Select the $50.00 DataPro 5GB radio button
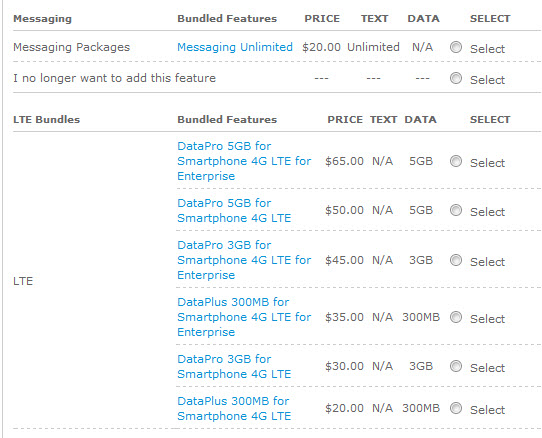The image size is (542, 438). pyautogui.click(x=456, y=210)
